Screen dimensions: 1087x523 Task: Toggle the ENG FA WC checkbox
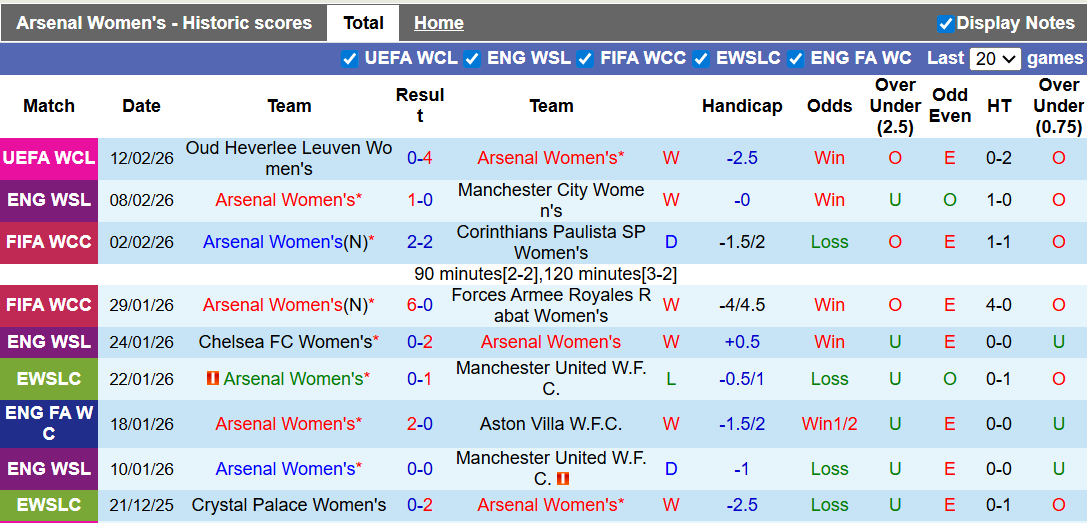click(795, 58)
